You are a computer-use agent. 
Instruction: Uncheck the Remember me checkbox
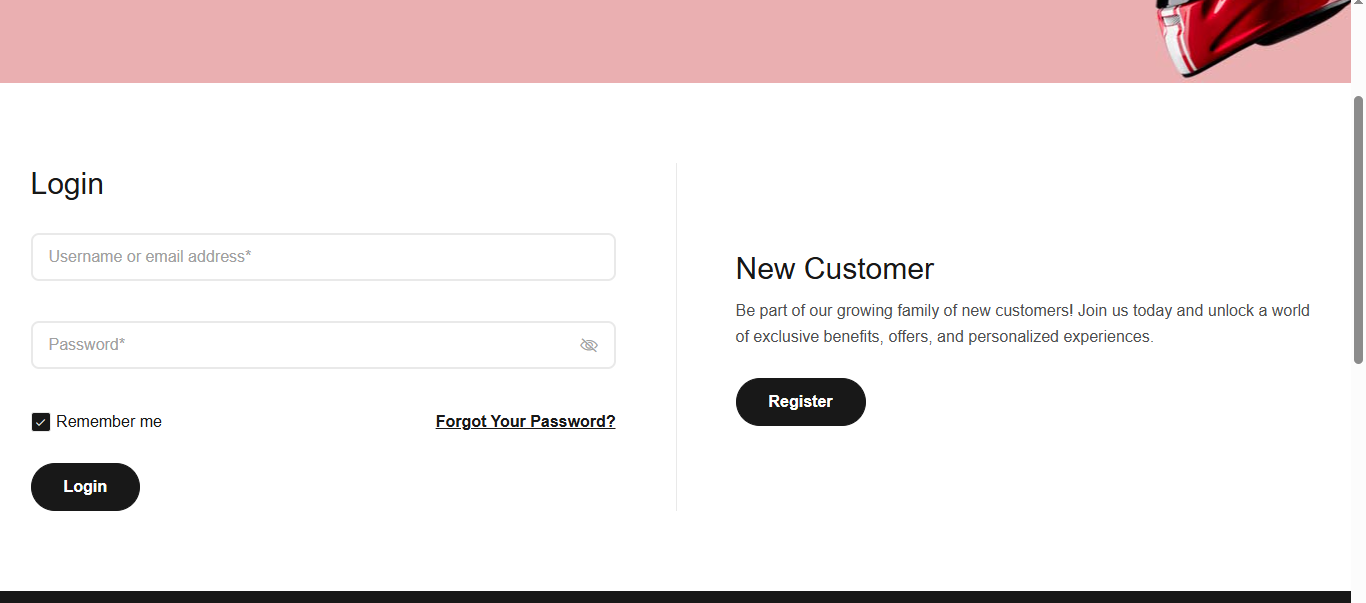click(x=41, y=422)
